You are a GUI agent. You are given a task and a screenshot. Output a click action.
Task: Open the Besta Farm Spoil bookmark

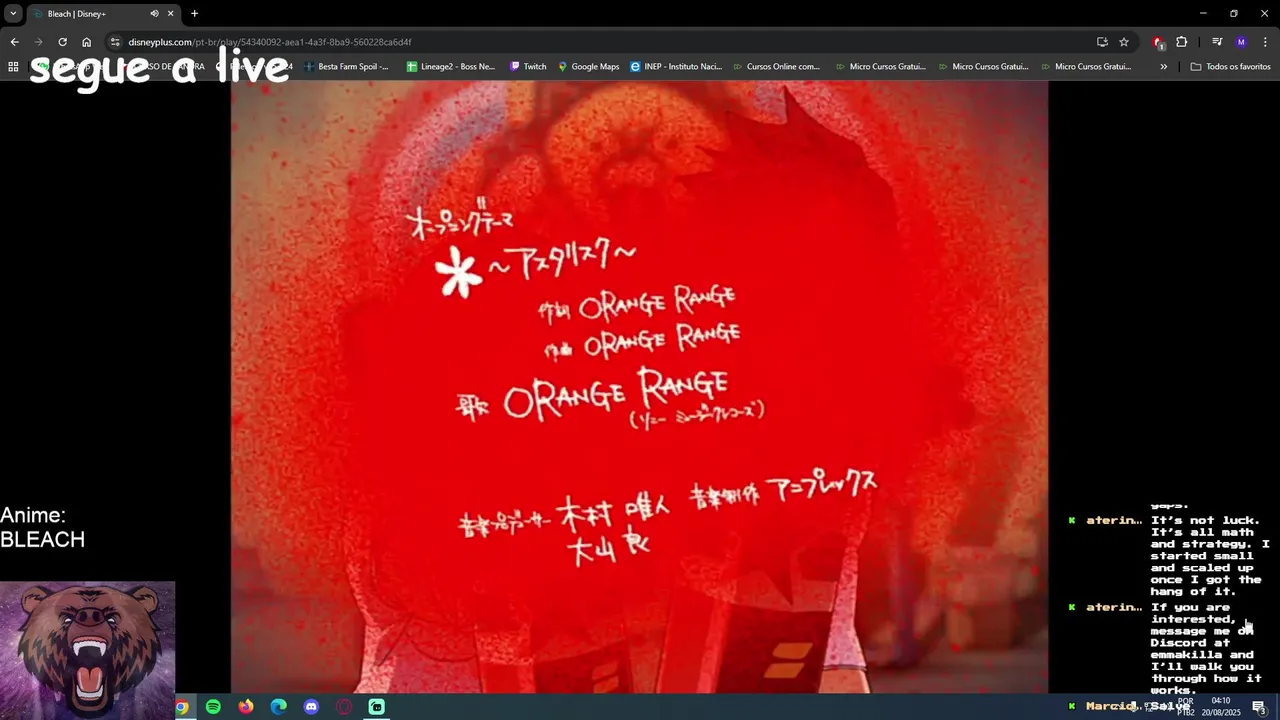[x=346, y=67]
